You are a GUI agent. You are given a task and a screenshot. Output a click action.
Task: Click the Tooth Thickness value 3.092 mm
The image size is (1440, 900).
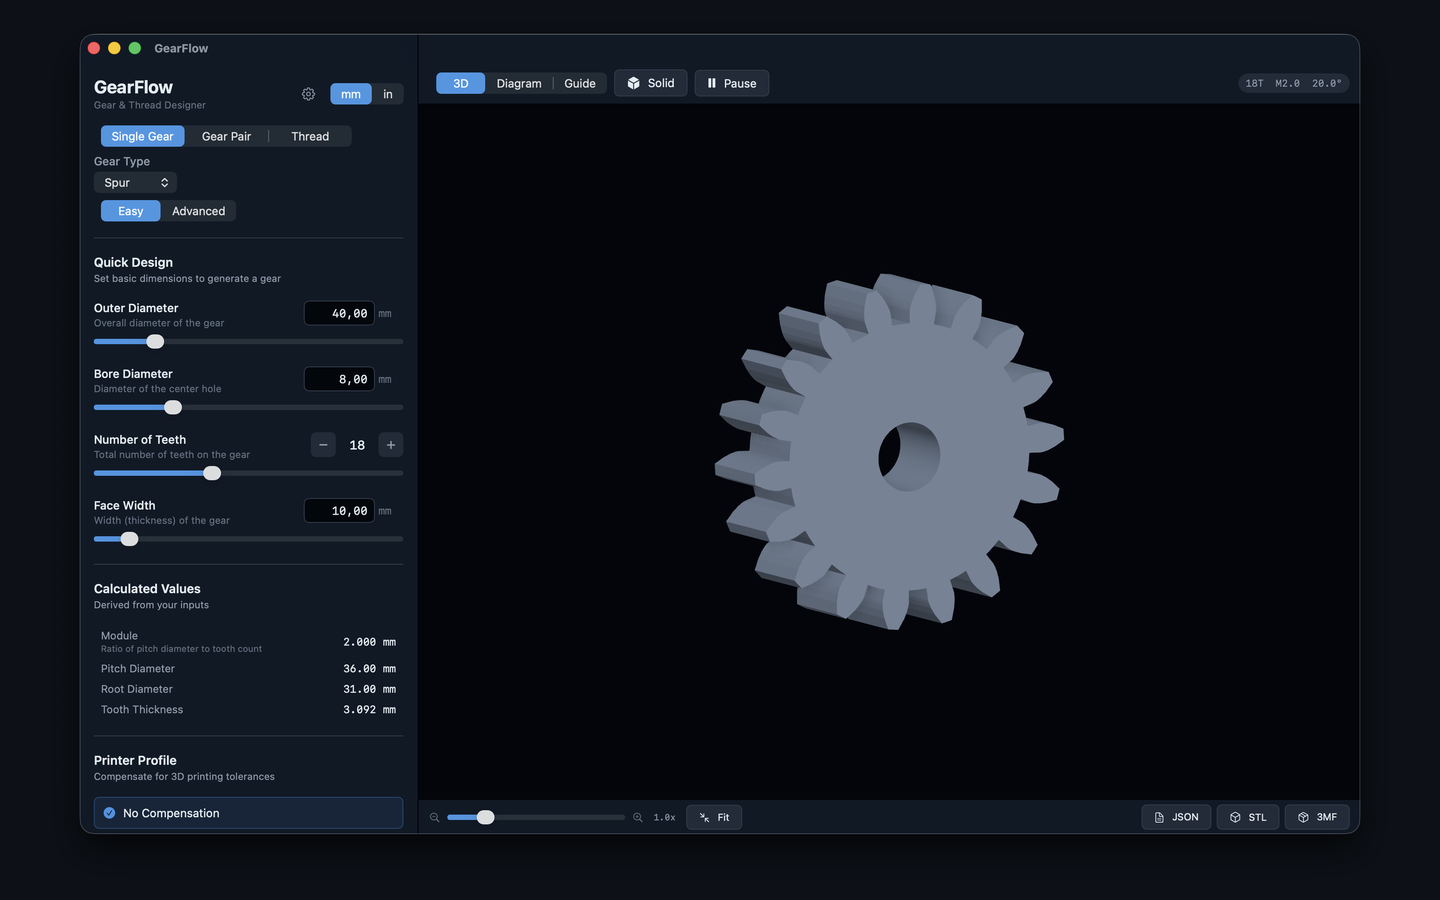(x=369, y=709)
